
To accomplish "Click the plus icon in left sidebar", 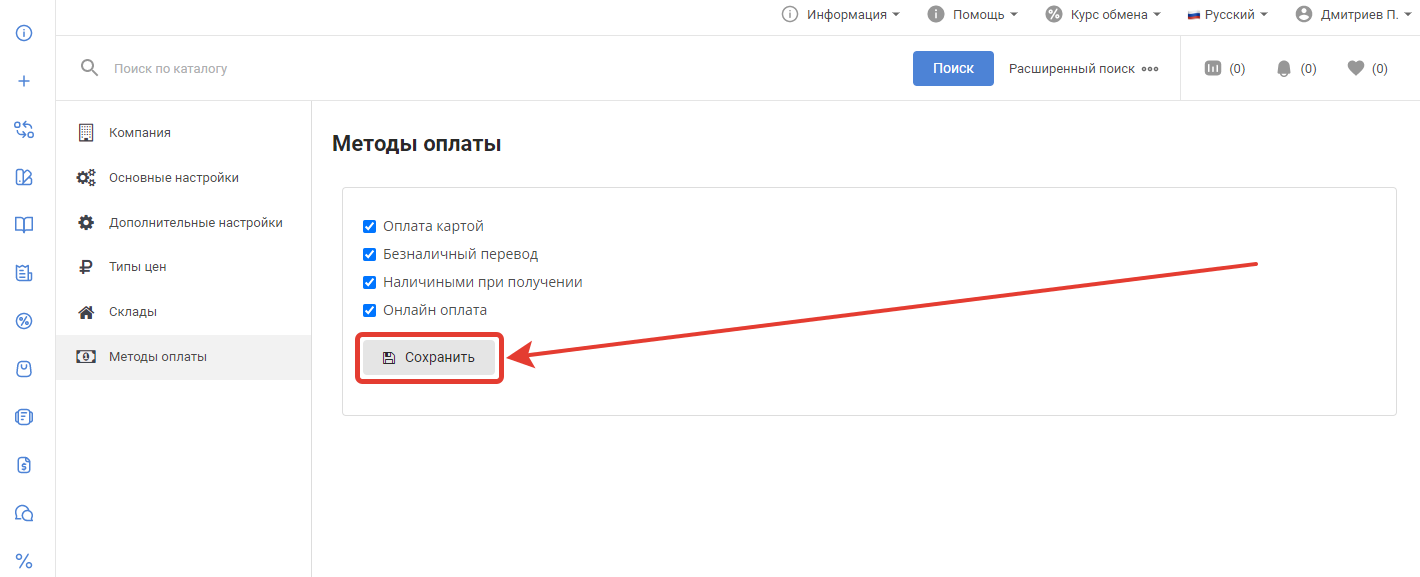I will pos(24,81).
